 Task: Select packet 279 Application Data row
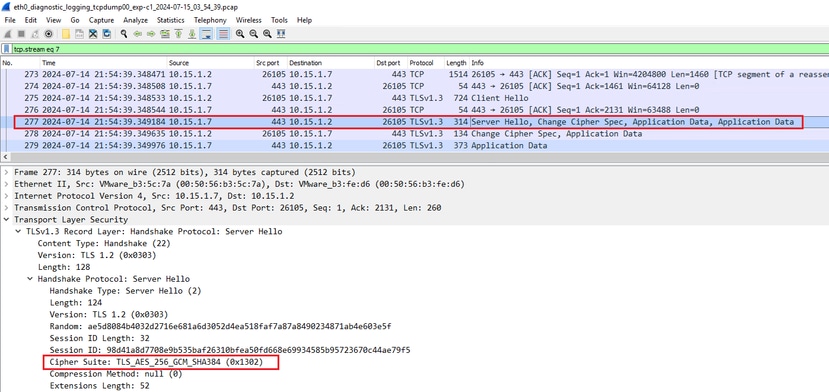tap(414, 145)
